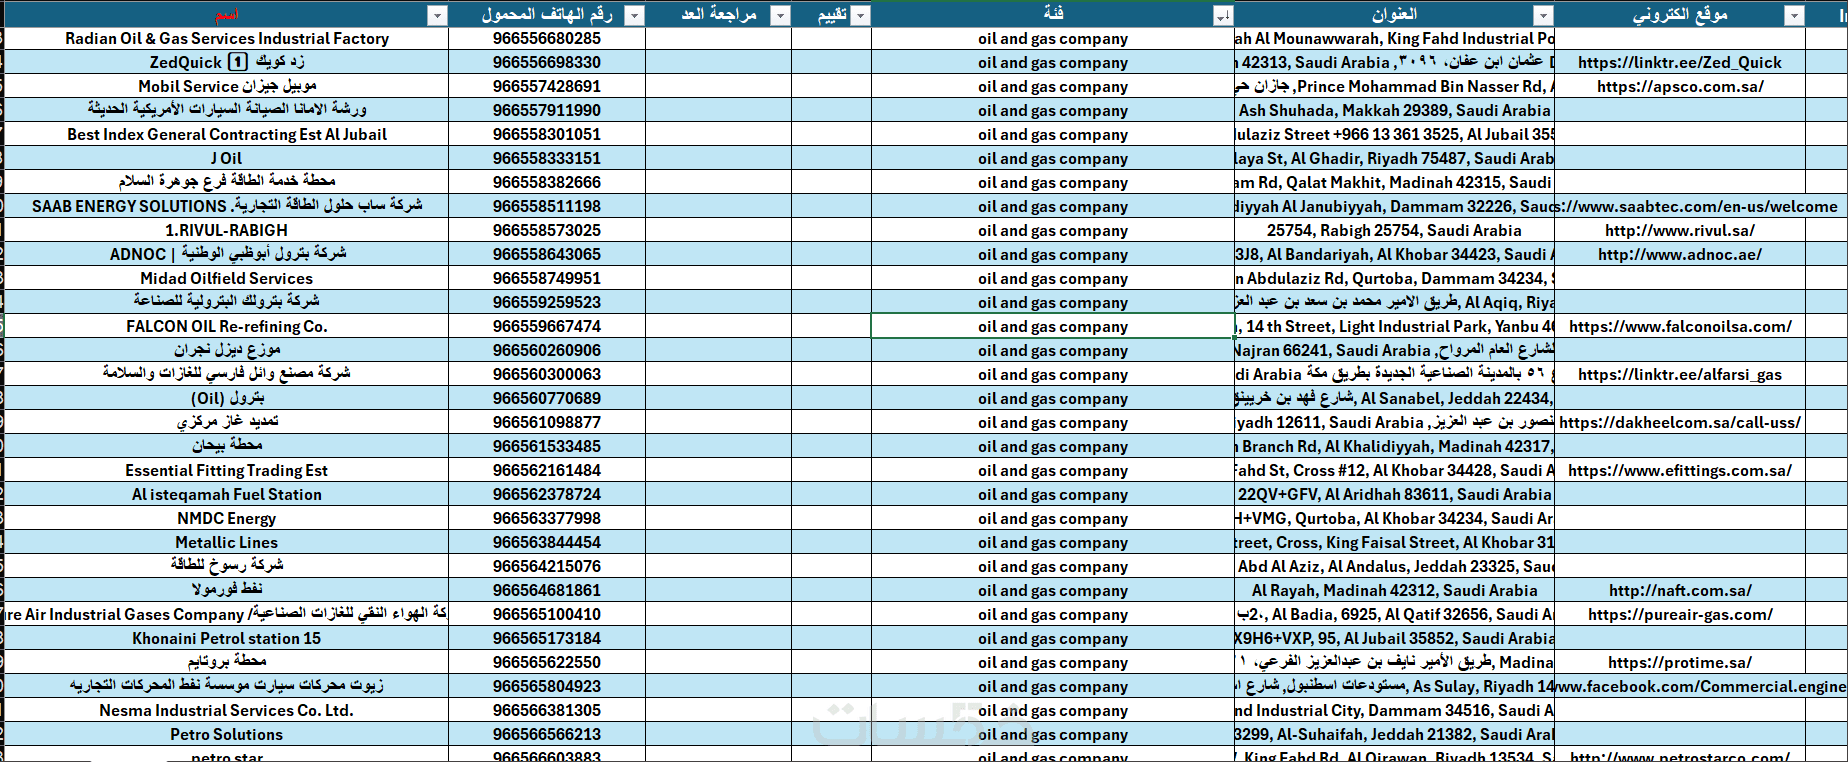Viewport: 1848px width, 762px height.
Task: Select the 1.RIVUL-RABIGH name cell
Action: click(x=227, y=230)
